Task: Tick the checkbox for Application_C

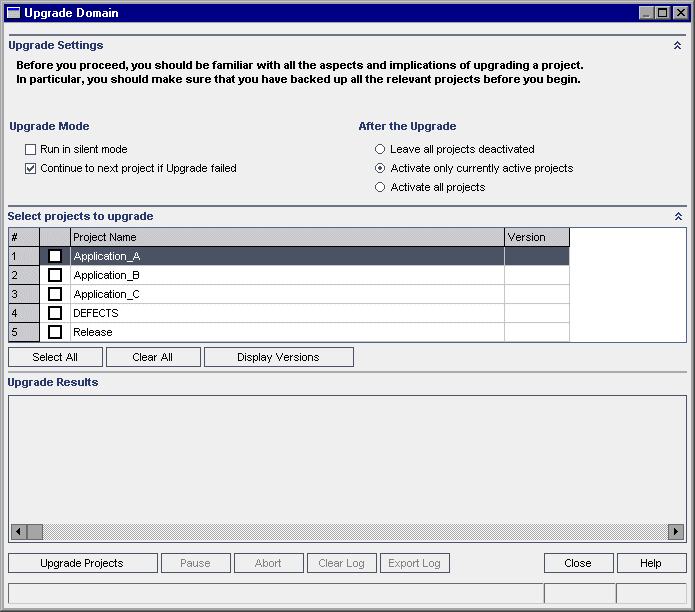Action: click(55, 294)
